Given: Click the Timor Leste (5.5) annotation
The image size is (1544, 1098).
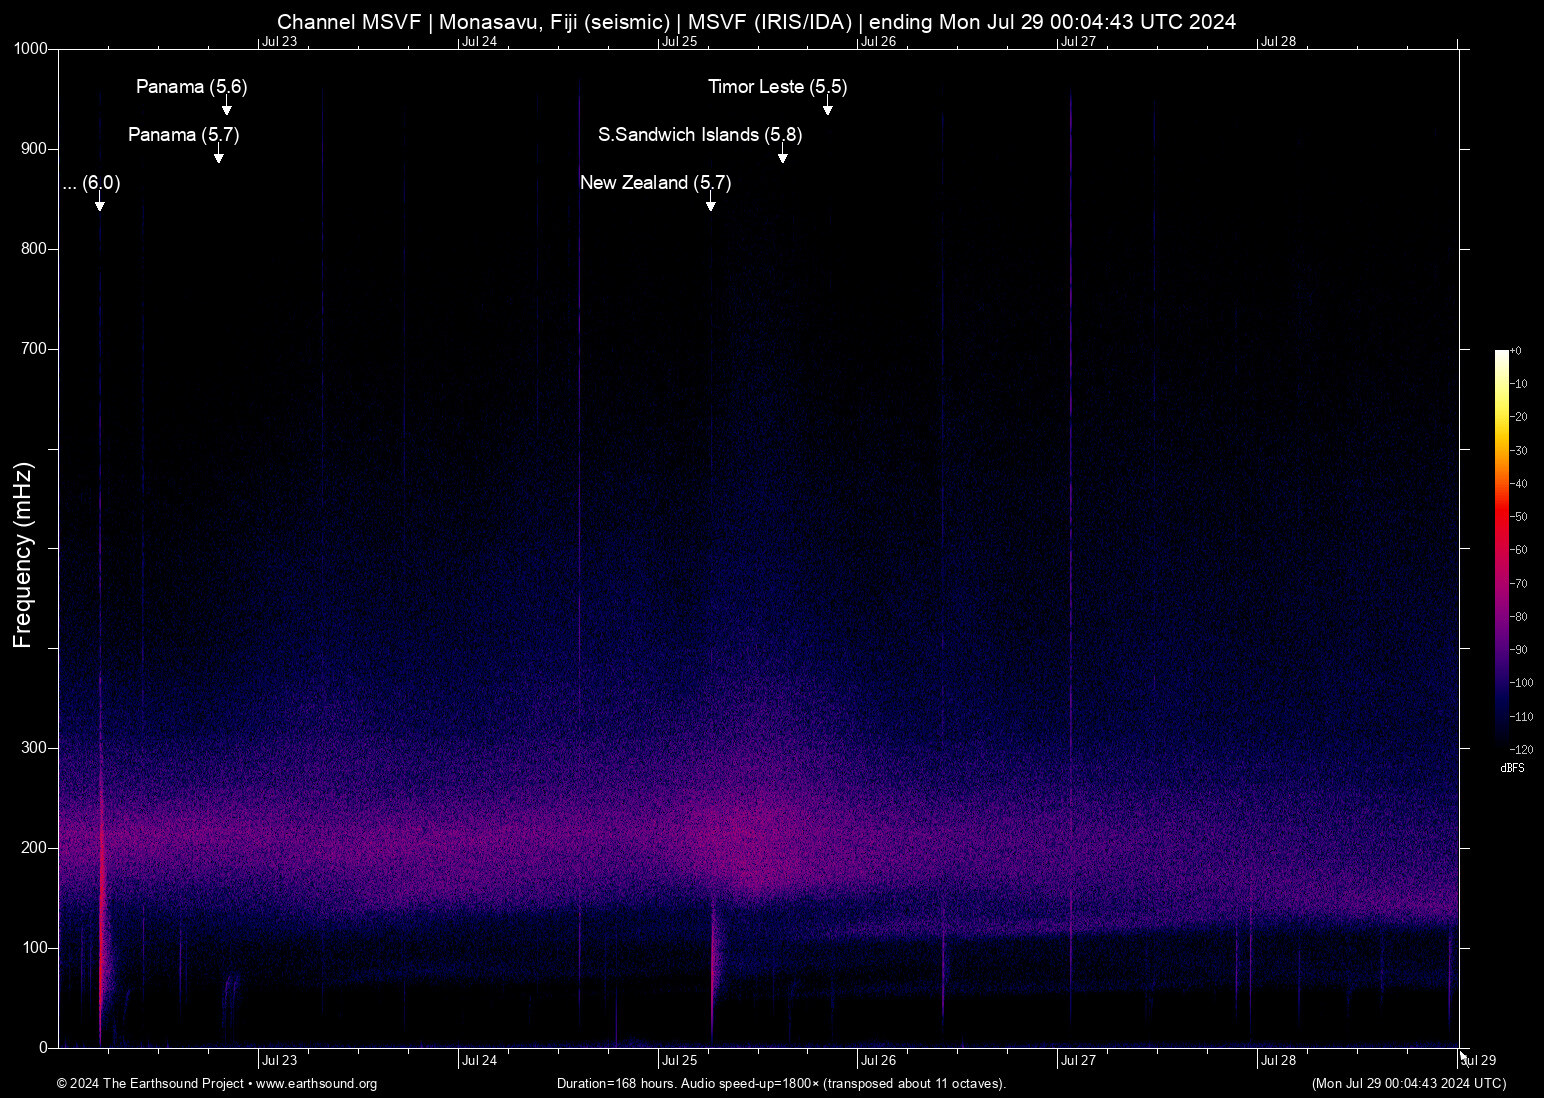Looking at the screenshot, I should (776, 87).
